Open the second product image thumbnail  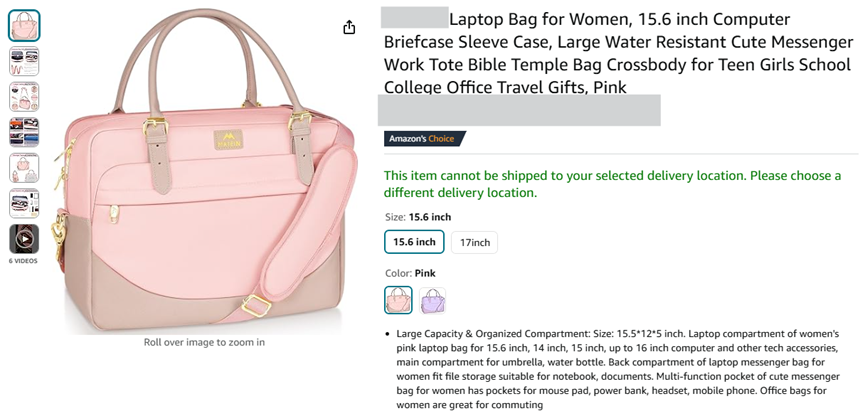tap(24, 61)
